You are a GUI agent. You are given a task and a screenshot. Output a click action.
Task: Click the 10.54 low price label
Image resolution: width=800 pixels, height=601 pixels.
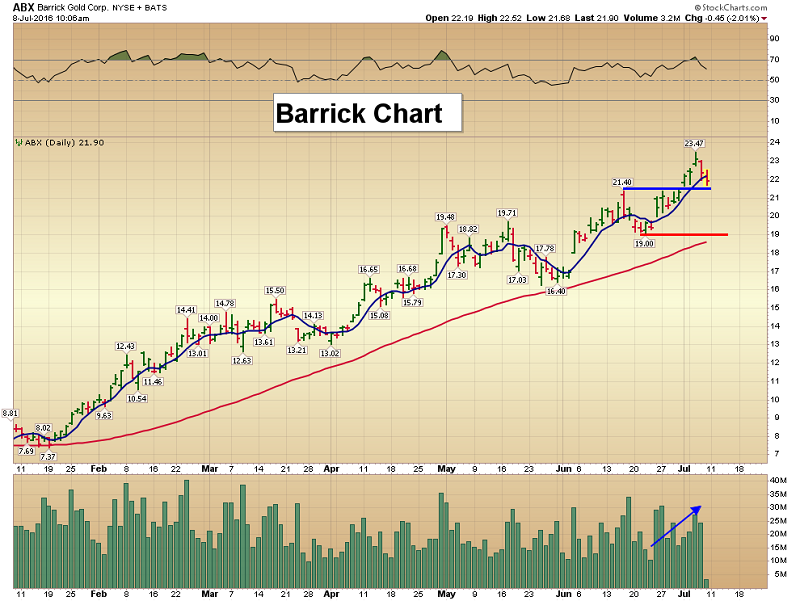[x=137, y=398]
